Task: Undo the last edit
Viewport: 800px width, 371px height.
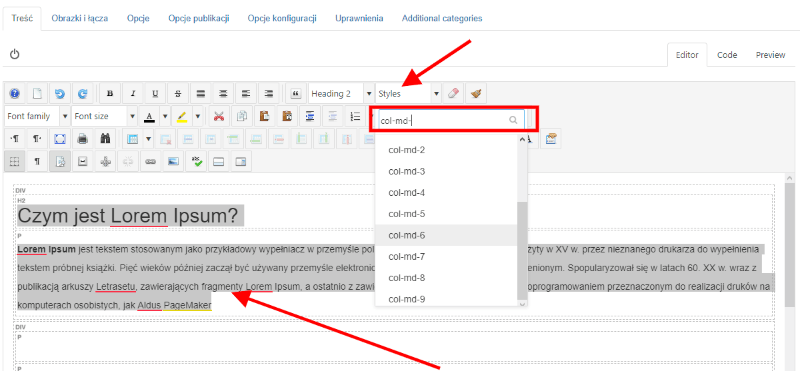Action: point(60,94)
